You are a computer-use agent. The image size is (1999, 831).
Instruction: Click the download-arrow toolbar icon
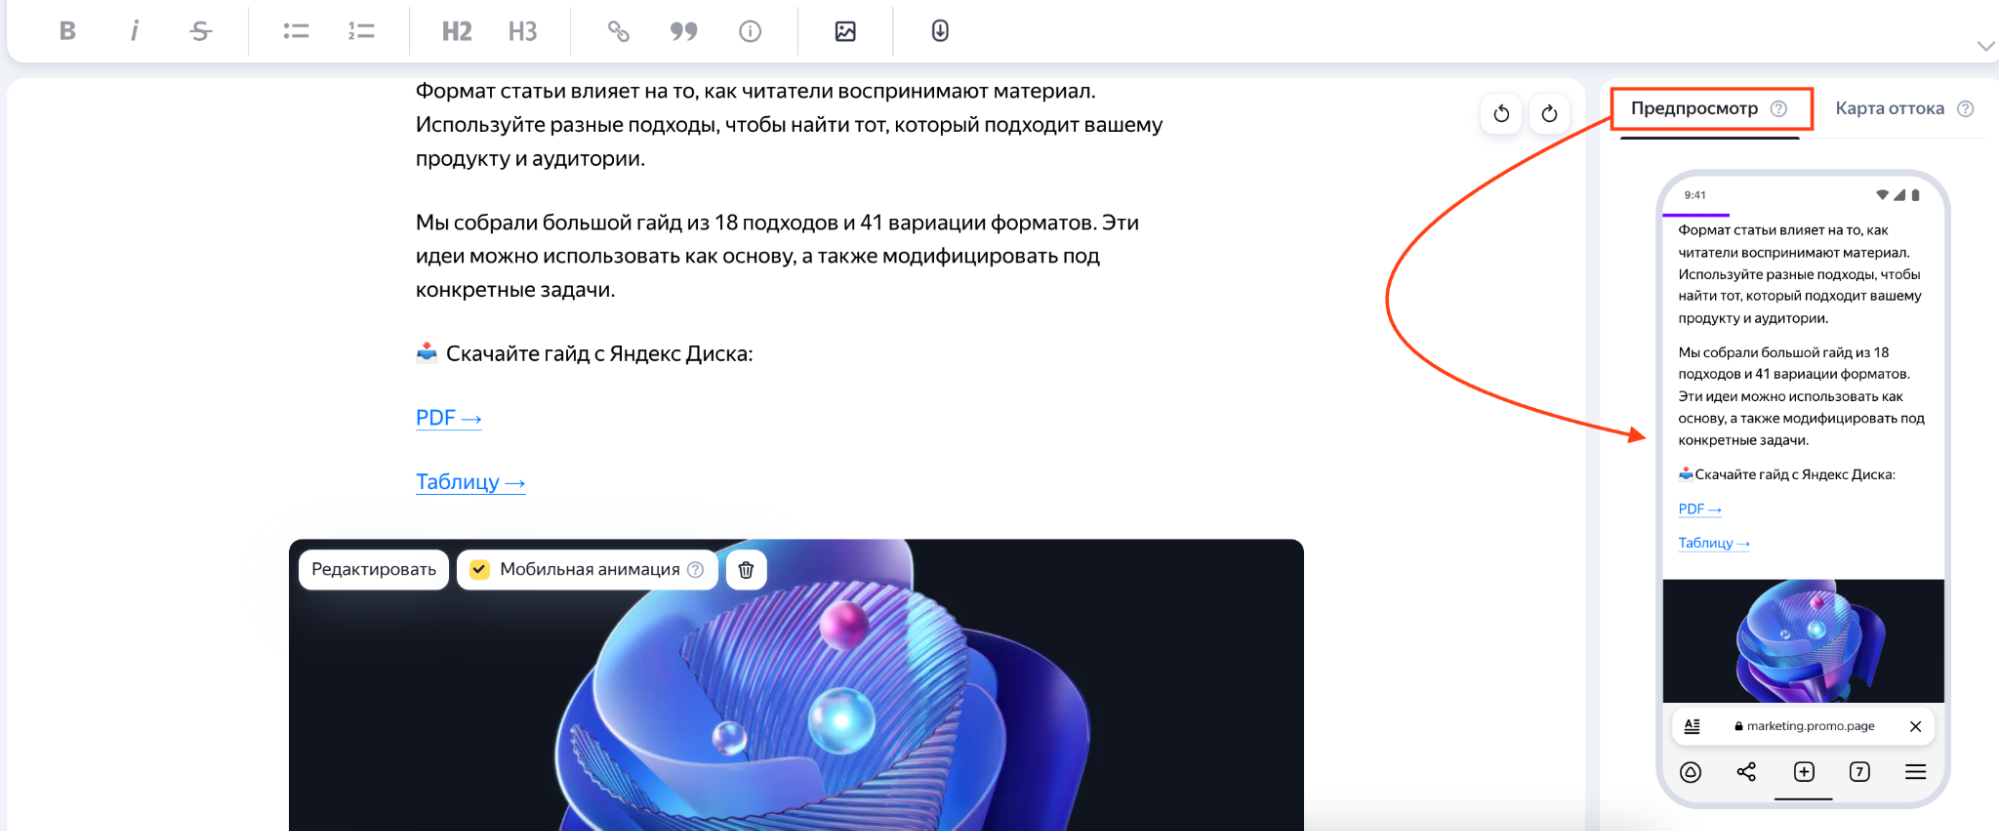940,31
